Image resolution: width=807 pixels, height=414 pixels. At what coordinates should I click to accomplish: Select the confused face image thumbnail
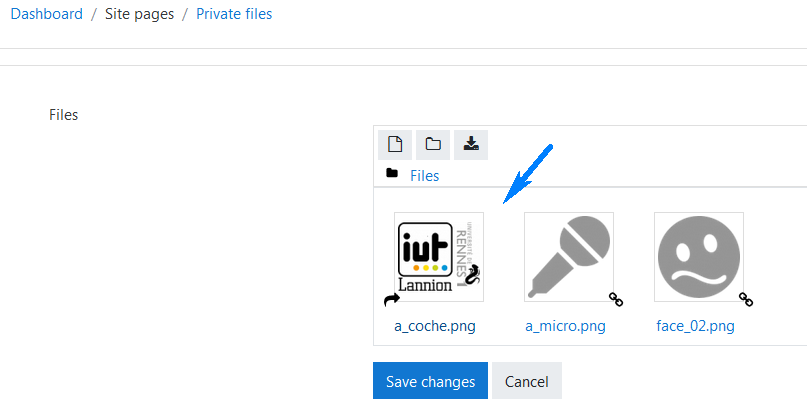(699, 257)
